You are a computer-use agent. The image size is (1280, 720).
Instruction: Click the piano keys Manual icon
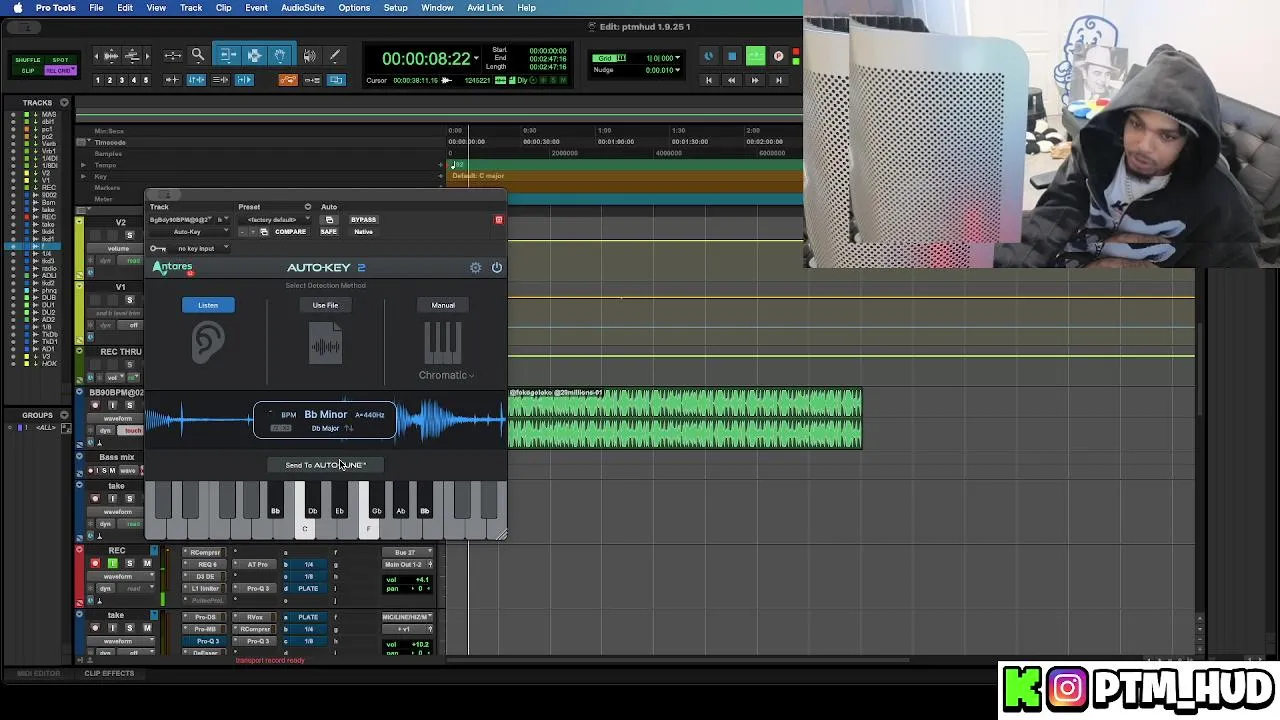443,342
